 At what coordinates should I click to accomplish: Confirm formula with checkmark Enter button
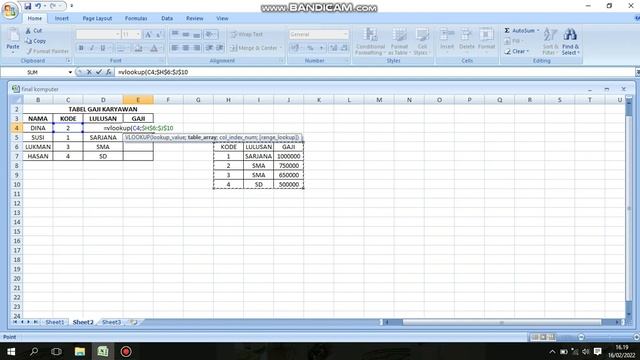point(99,72)
